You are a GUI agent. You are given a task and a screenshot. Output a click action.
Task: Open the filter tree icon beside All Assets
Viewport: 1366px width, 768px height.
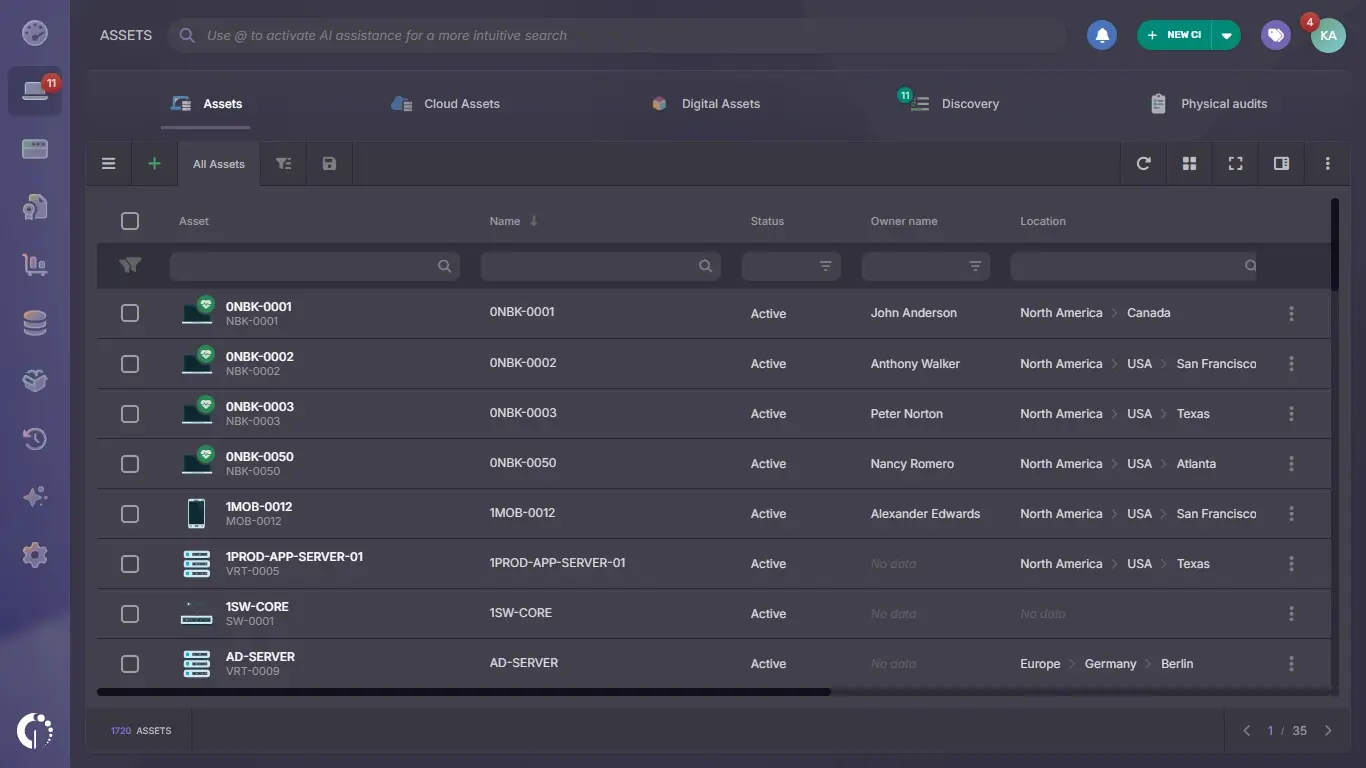click(x=284, y=163)
